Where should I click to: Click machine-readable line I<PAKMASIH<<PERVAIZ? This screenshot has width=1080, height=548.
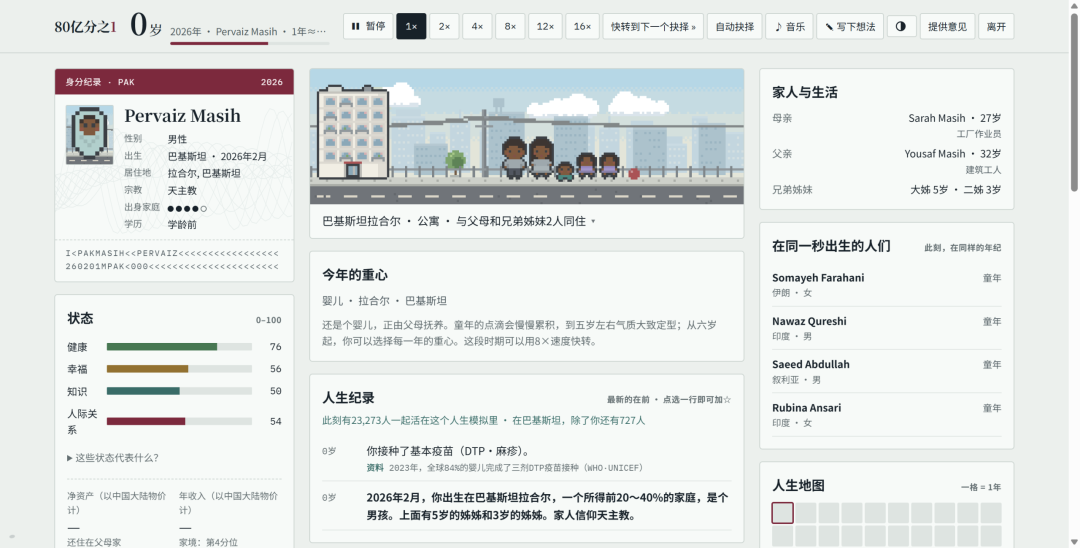[172, 253]
